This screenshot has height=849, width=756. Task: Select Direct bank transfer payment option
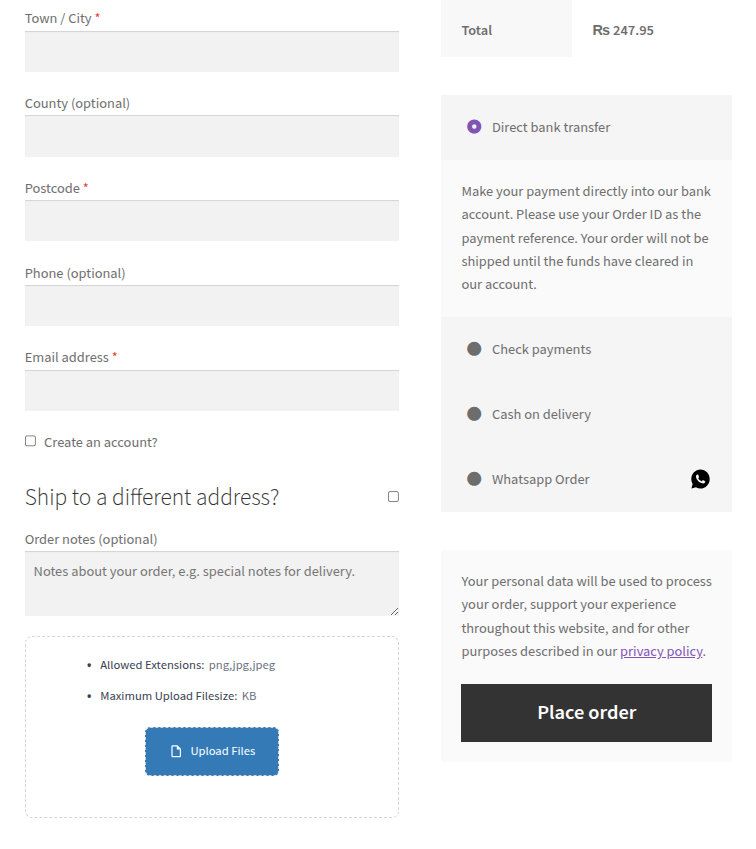pos(474,127)
